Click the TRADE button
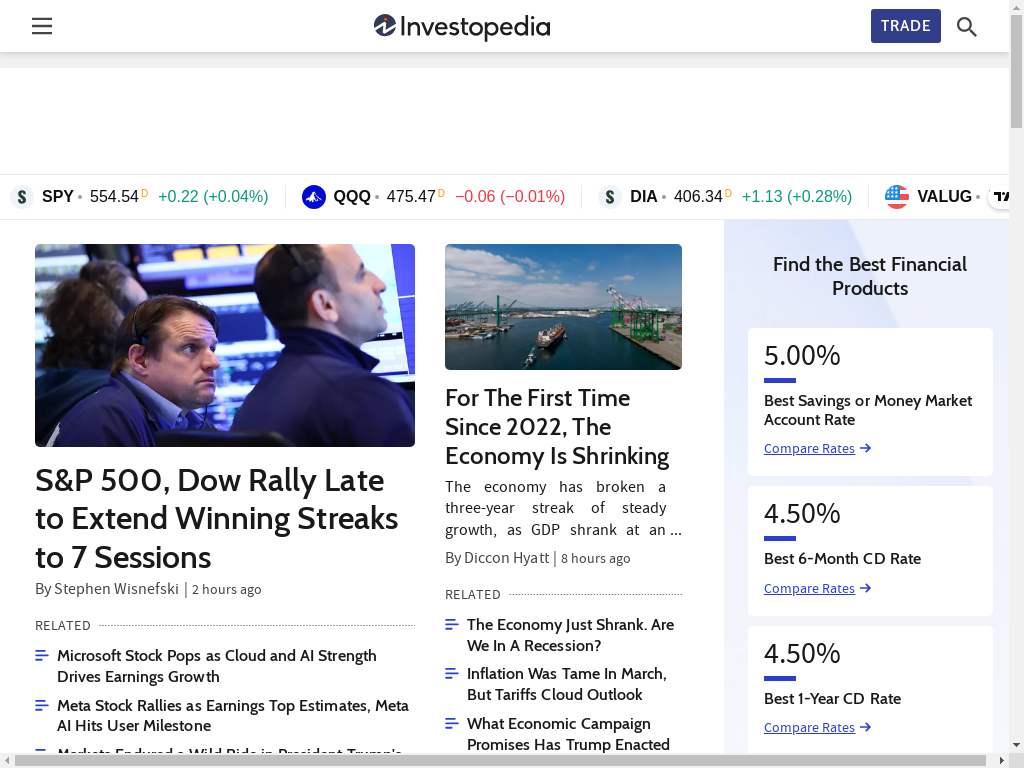Screen dimensions: 1024x768 (905, 26)
